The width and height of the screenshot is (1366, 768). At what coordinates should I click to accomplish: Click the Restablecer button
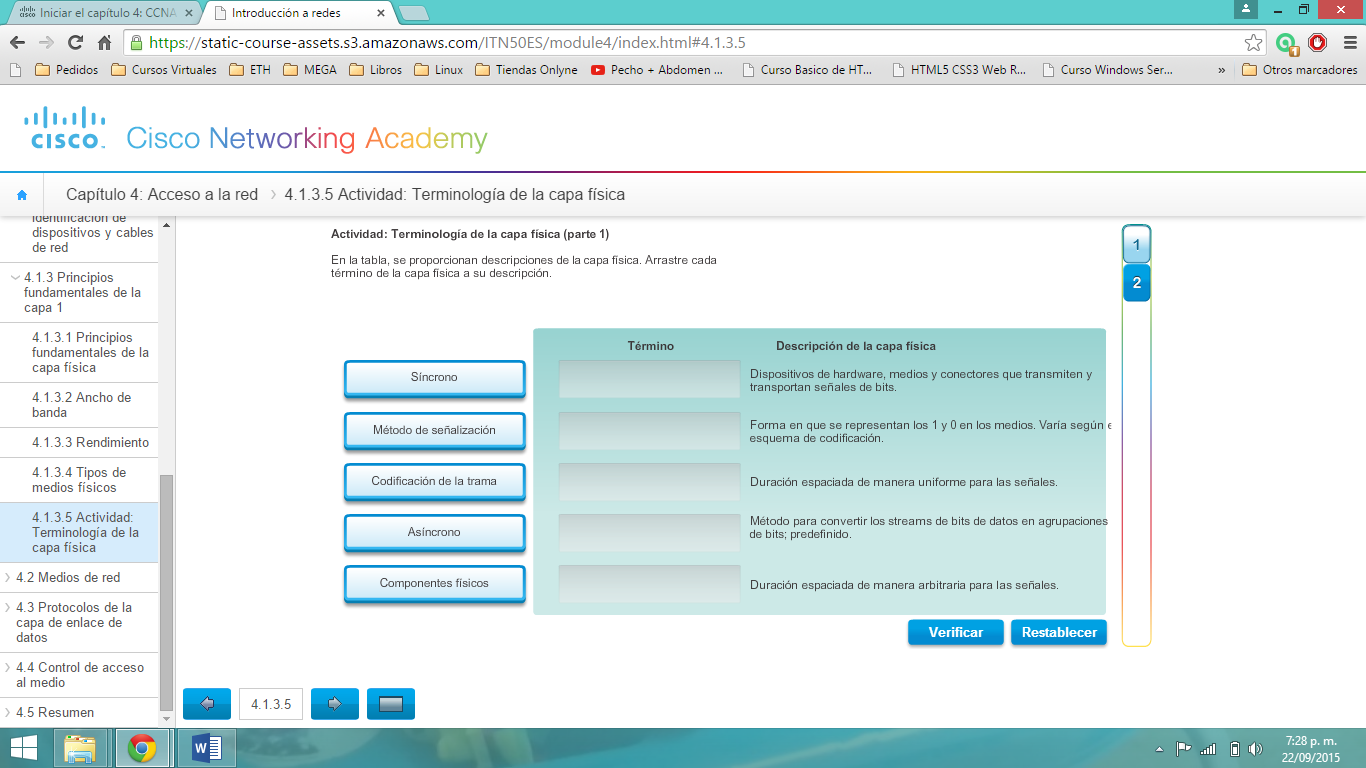tap(1058, 632)
